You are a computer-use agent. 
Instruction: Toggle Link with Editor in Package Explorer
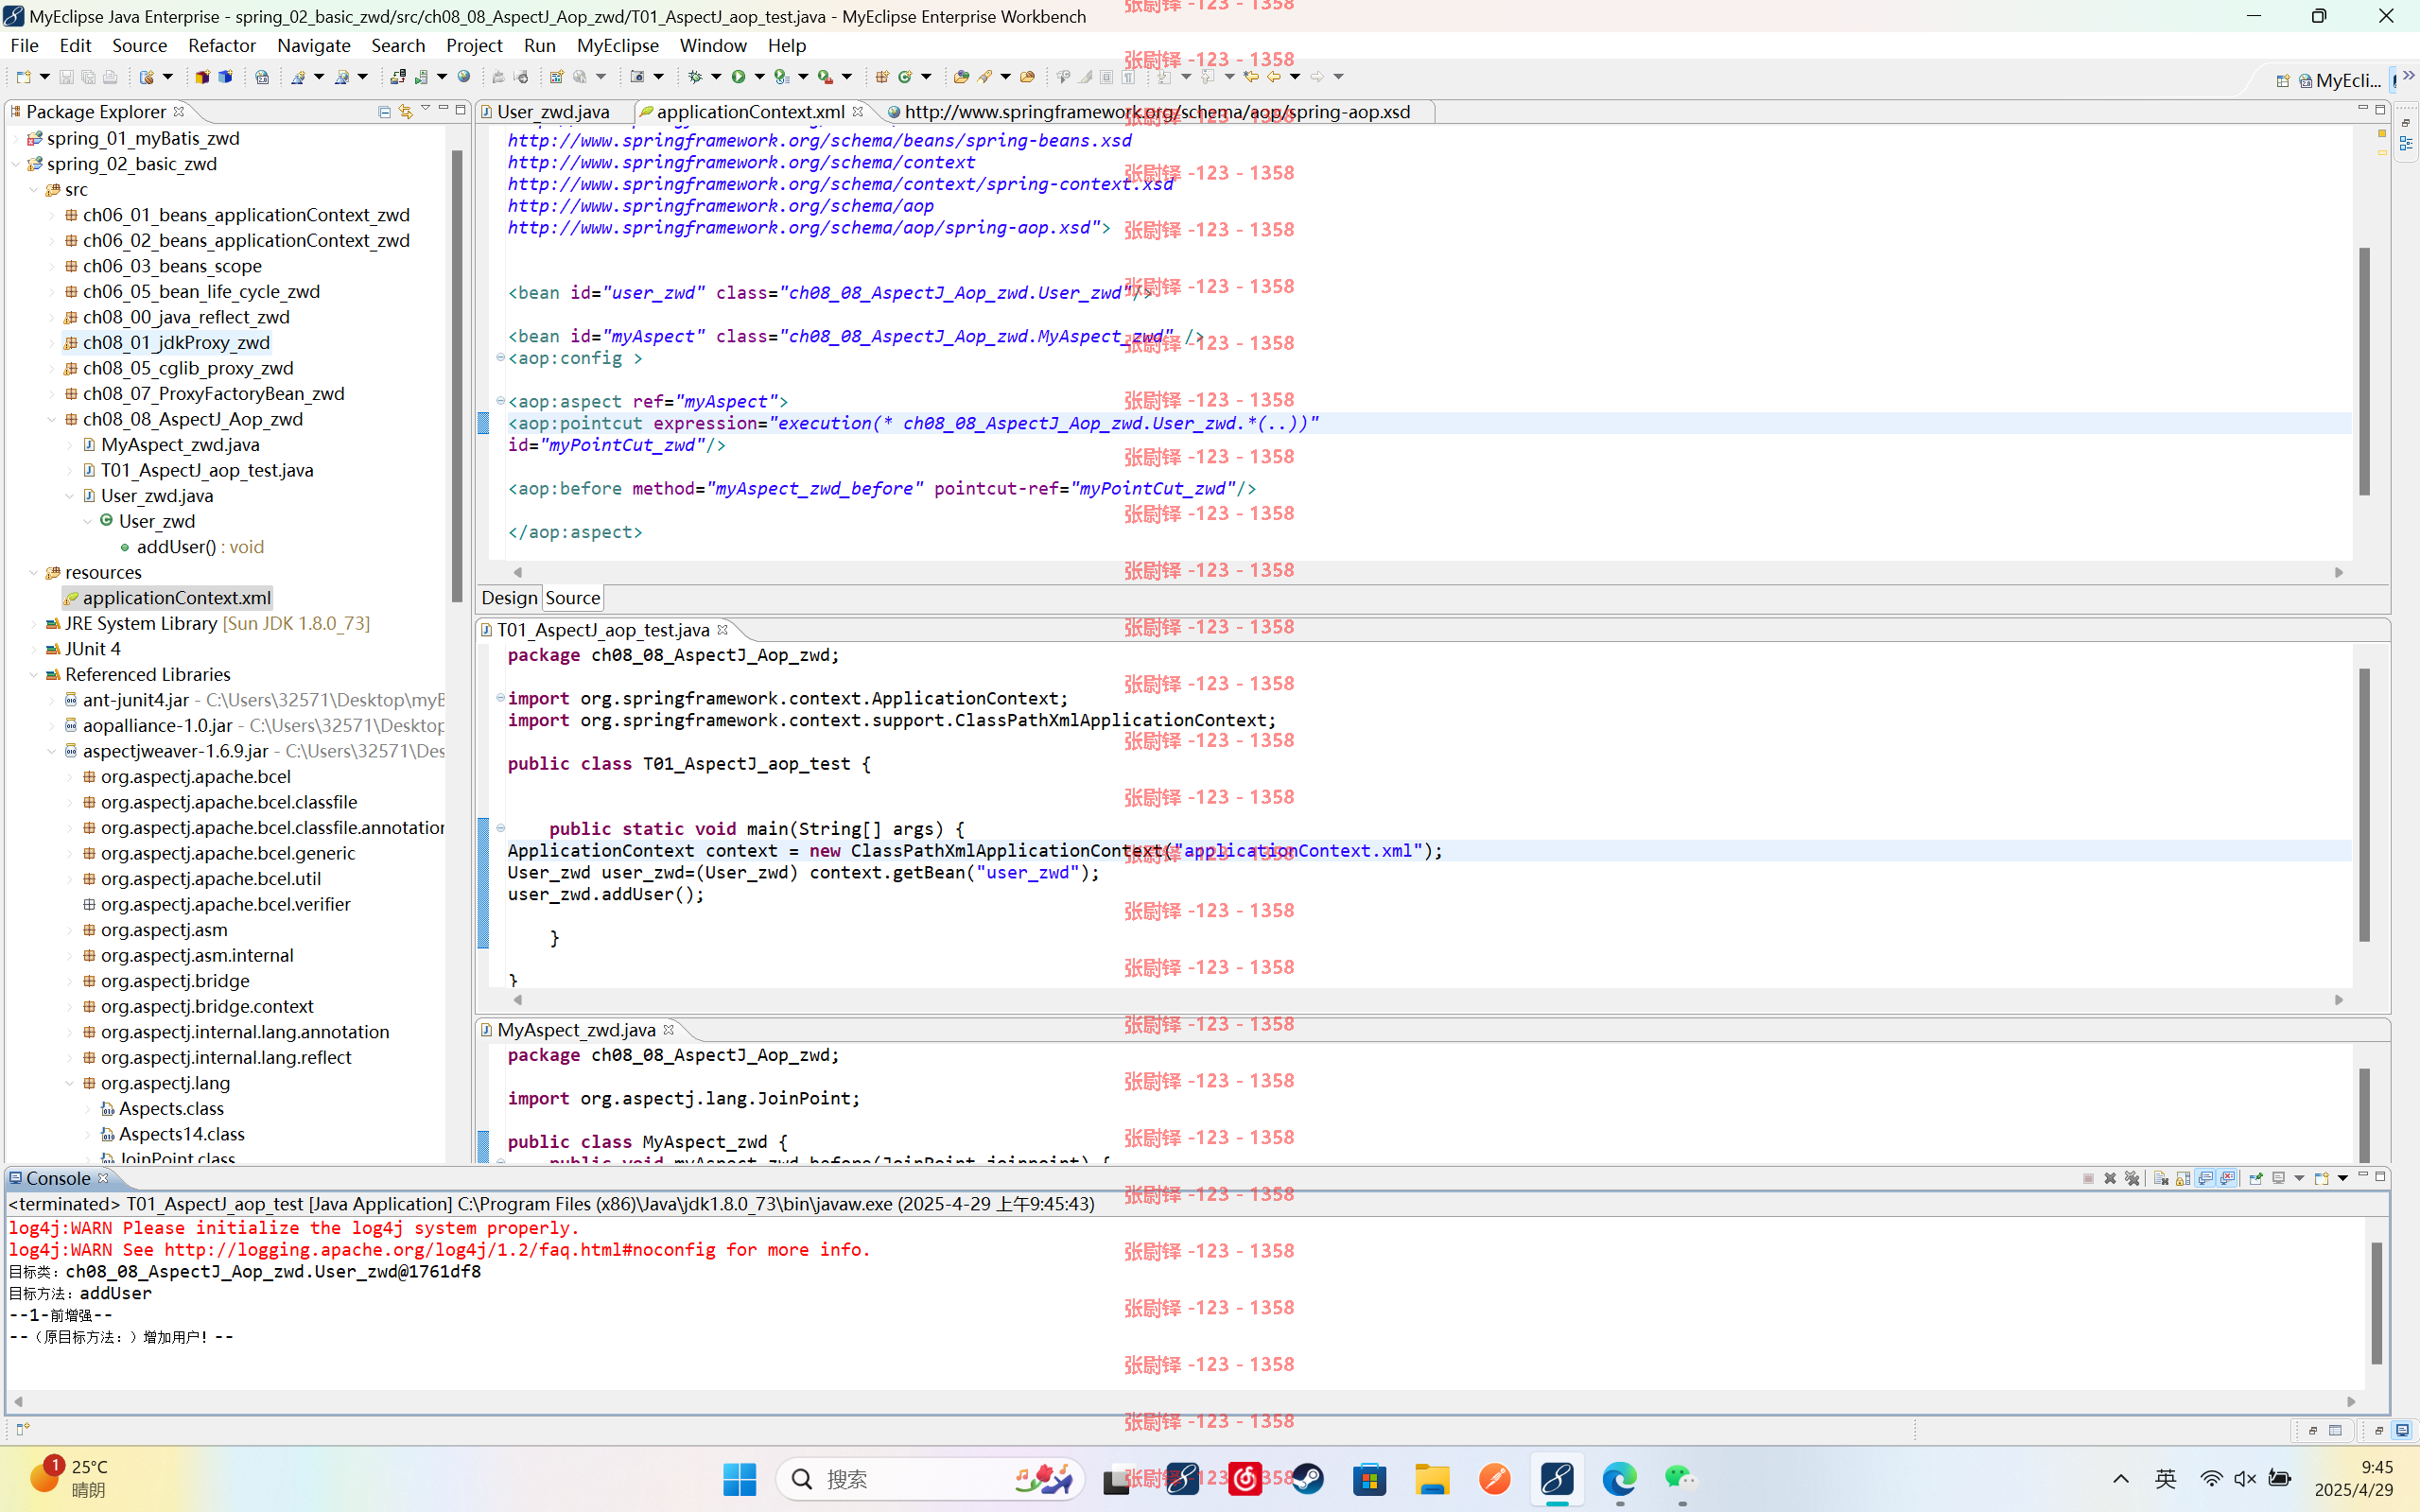pos(405,111)
